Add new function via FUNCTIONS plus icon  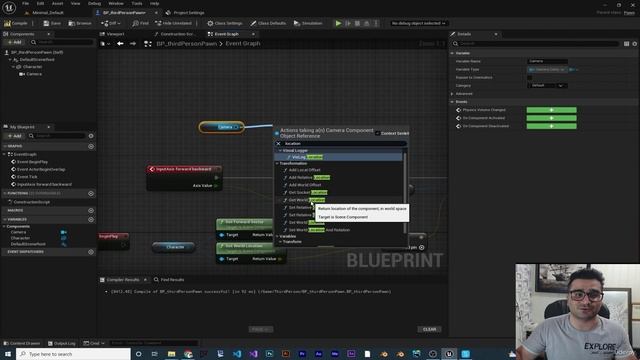point(91,193)
